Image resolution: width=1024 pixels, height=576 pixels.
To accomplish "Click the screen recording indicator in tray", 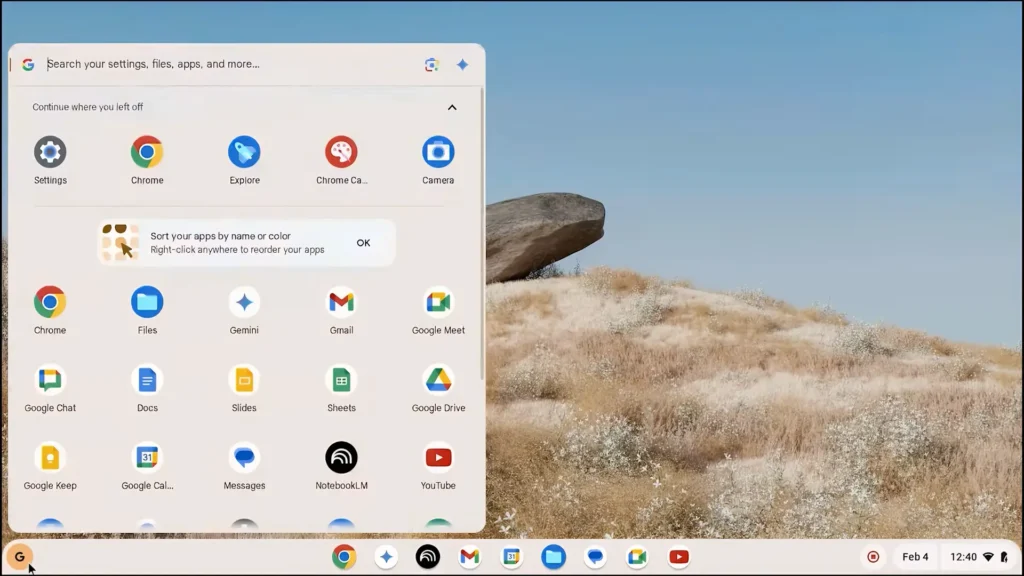I will click(873, 557).
